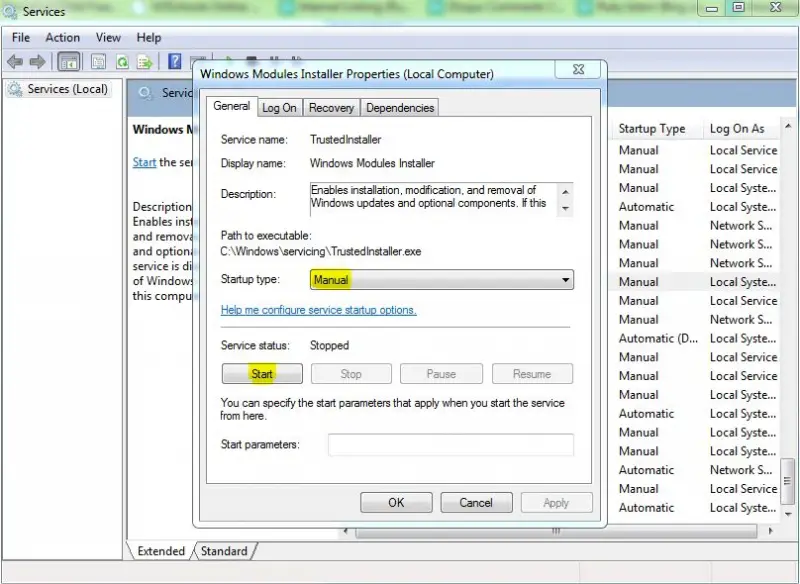Image resolution: width=800 pixels, height=584 pixels.
Task: Click horizontal scrollbar right arrow
Action: [770, 531]
